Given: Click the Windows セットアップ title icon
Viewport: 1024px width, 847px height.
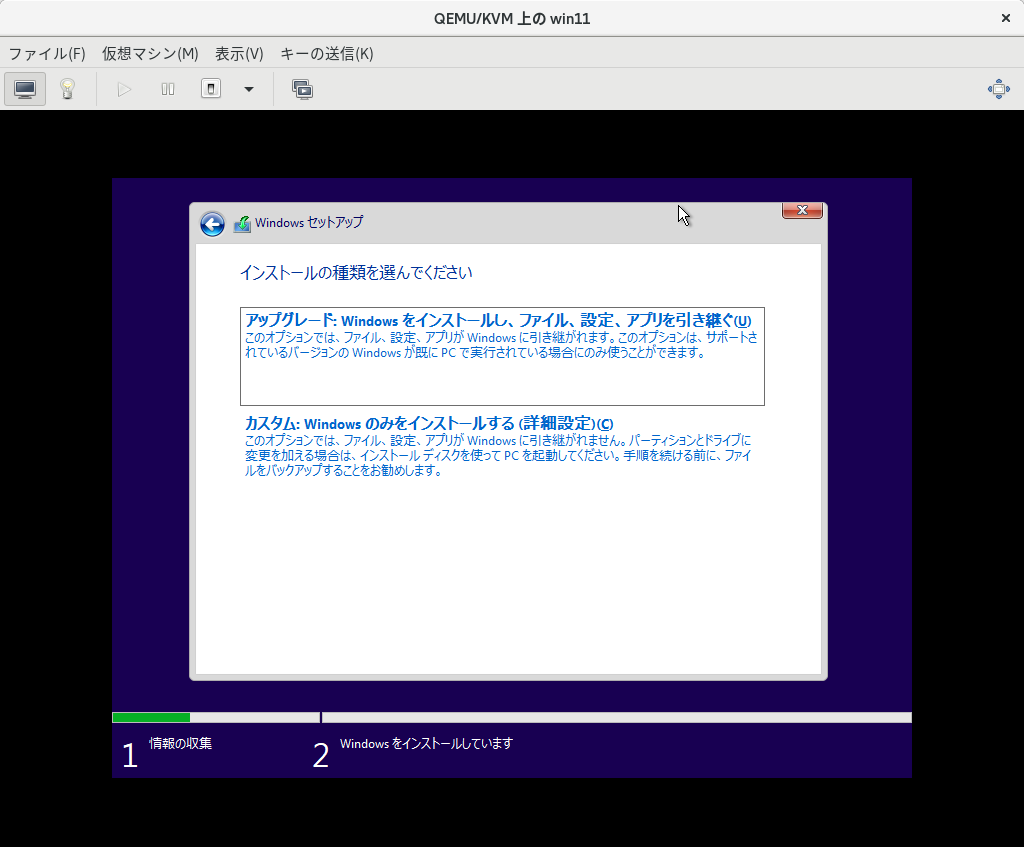Looking at the screenshot, I should click(242, 223).
